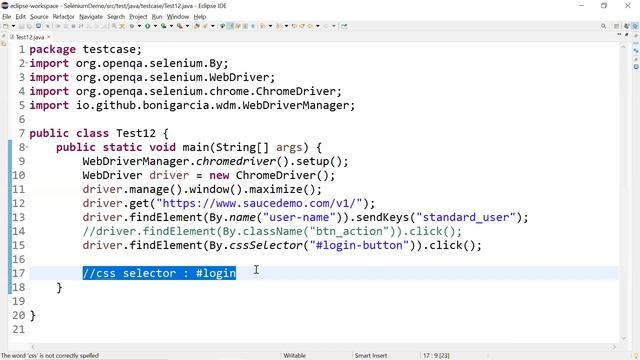The height and width of the screenshot is (360, 640).
Task: Click the Suspend debug icon
Action: tap(66, 26)
